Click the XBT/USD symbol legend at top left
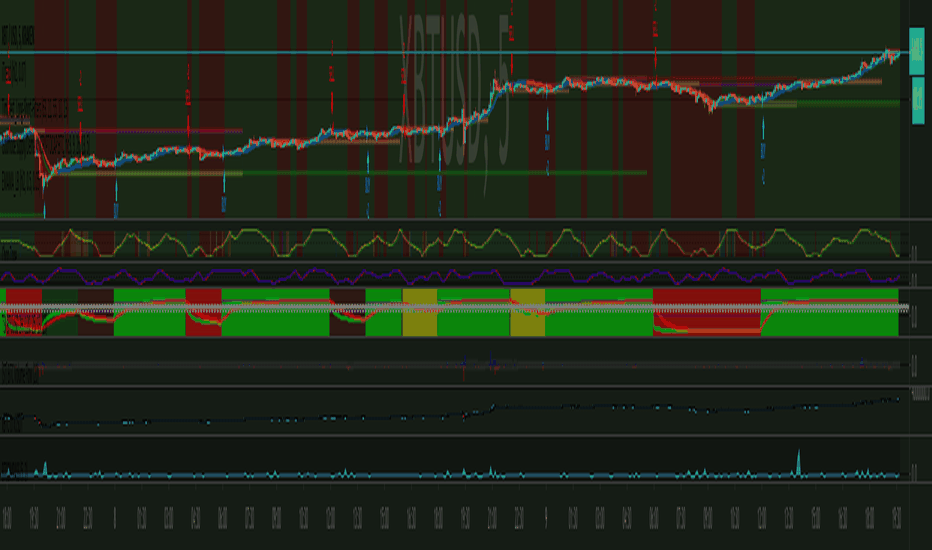 pyautogui.click(x=17, y=37)
